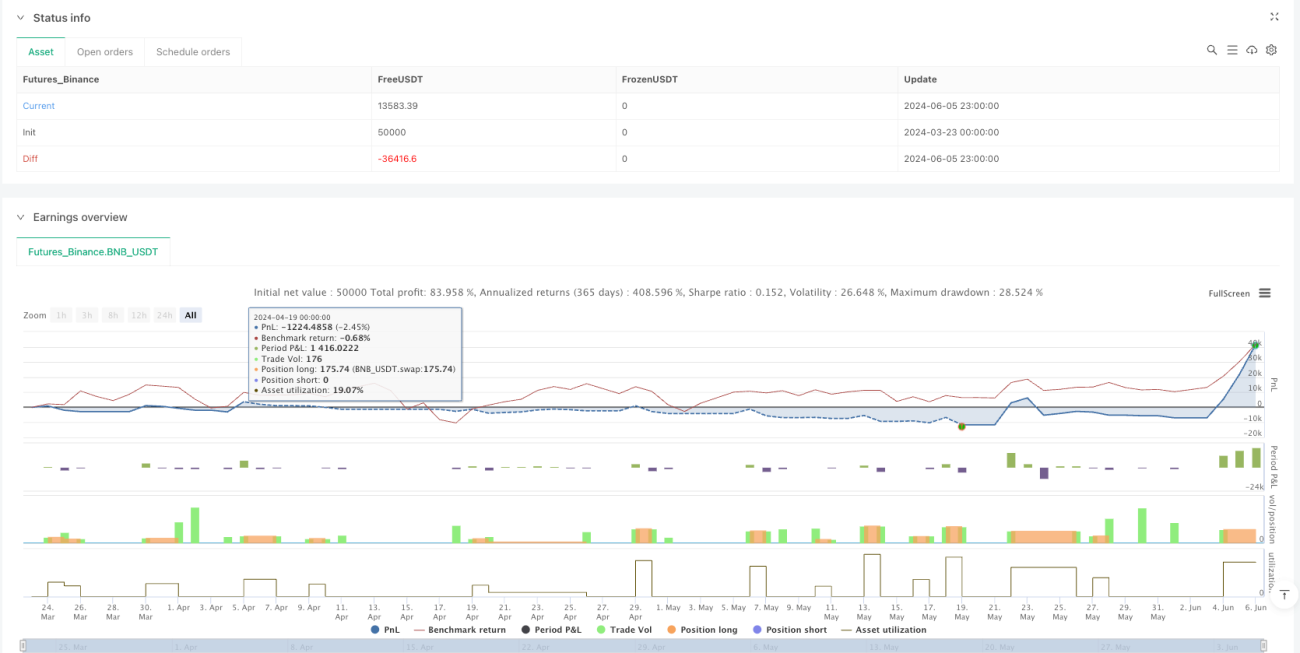The width and height of the screenshot is (1300, 653).
Task: Click the Current row link in table
Action: (39, 106)
